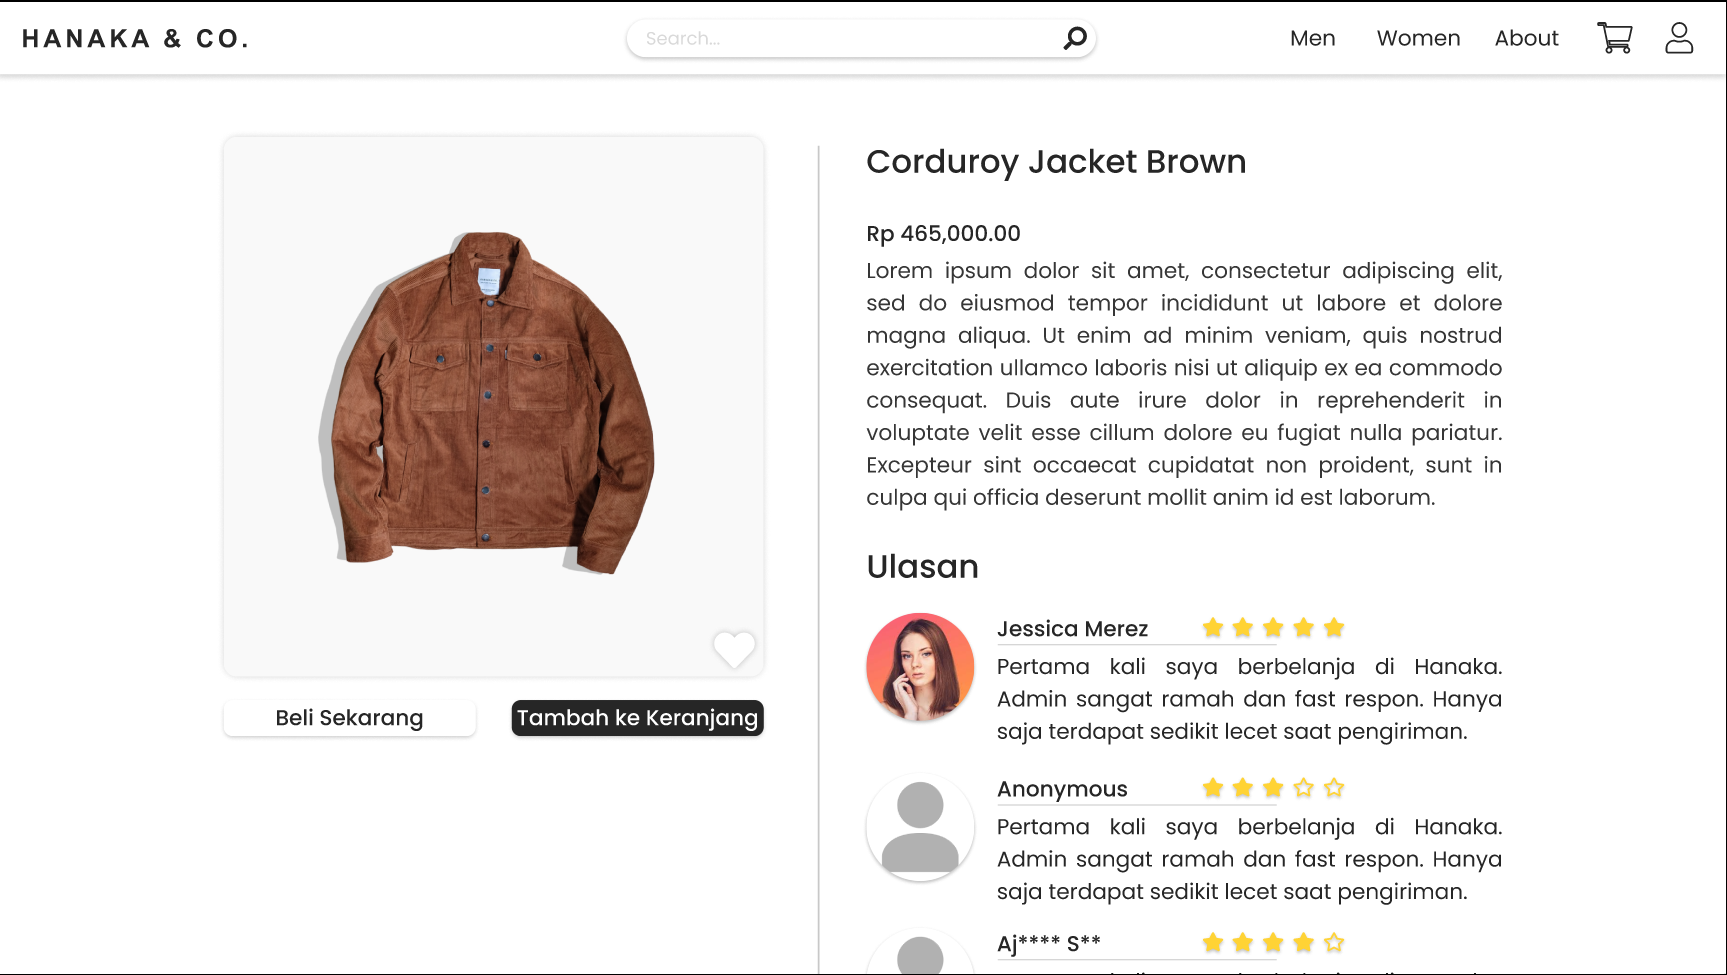This screenshot has height=975, width=1727.
Task: Click the empty star in the Aj**** S** rating
Action: (1334, 942)
